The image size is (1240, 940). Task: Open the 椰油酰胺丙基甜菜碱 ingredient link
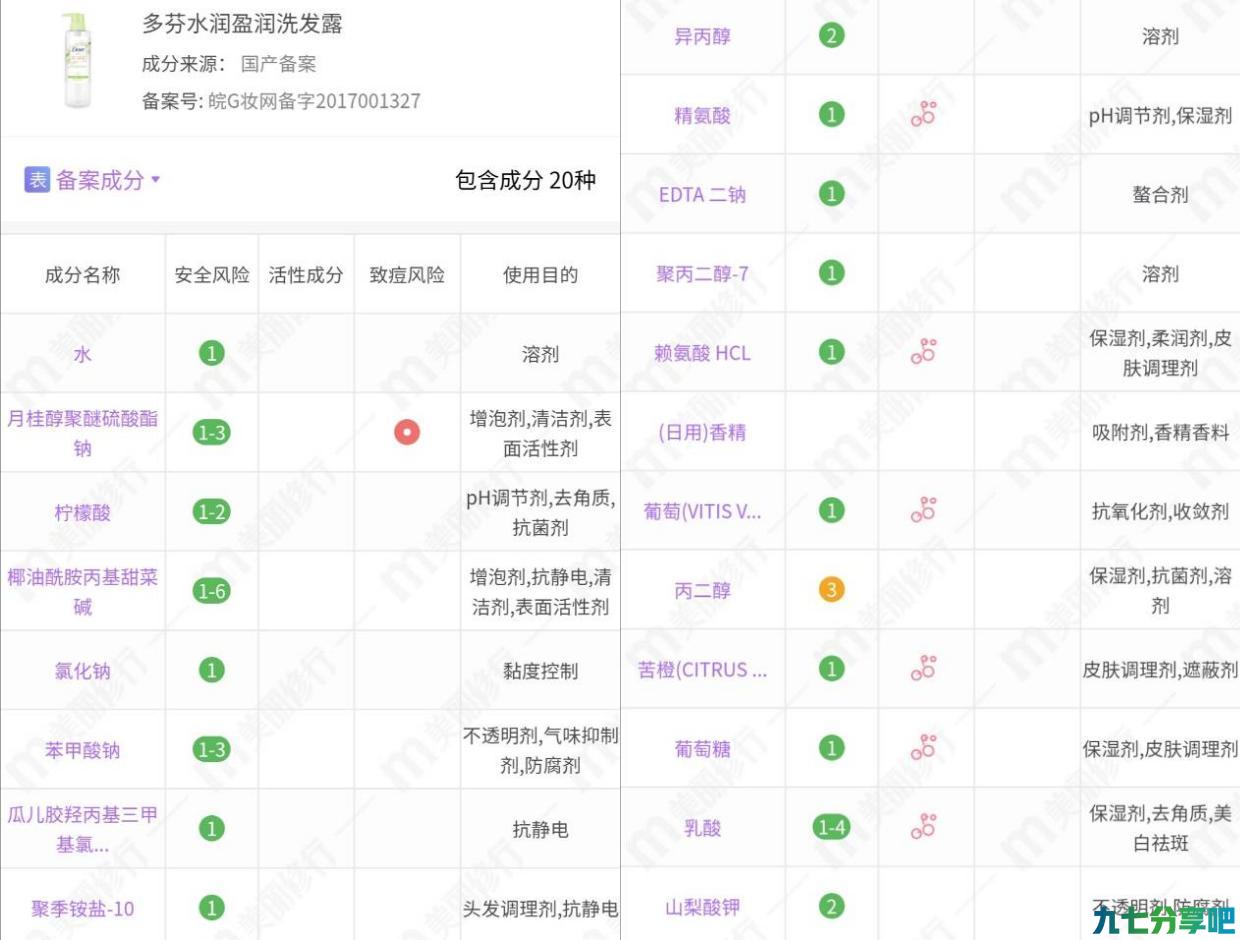pos(82,591)
